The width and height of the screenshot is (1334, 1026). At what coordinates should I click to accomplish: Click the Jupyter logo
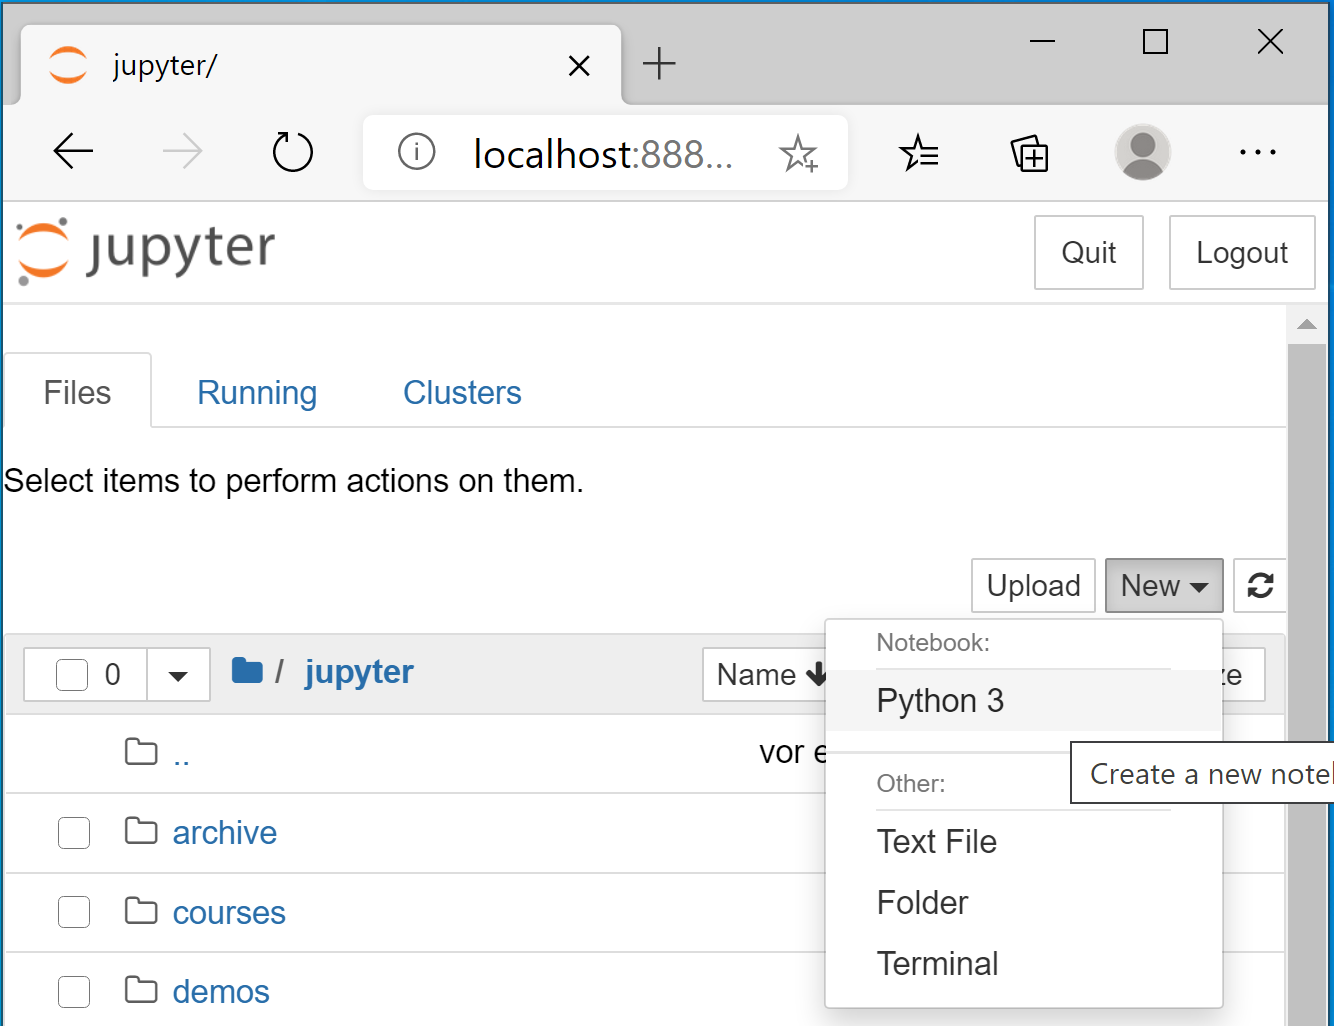tap(146, 250)
